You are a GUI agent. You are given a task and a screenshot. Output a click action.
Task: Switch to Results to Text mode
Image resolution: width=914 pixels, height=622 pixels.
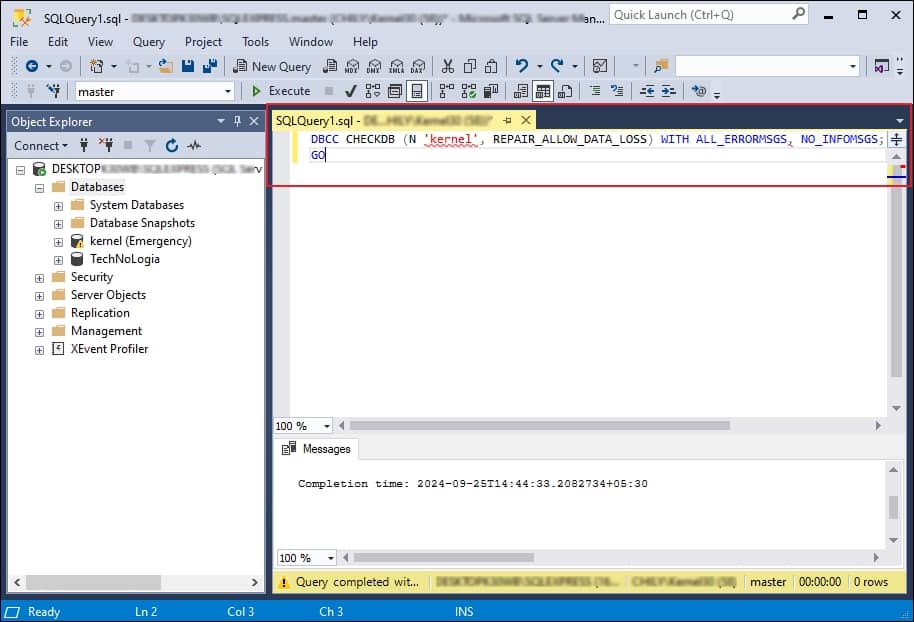point(521,91)
